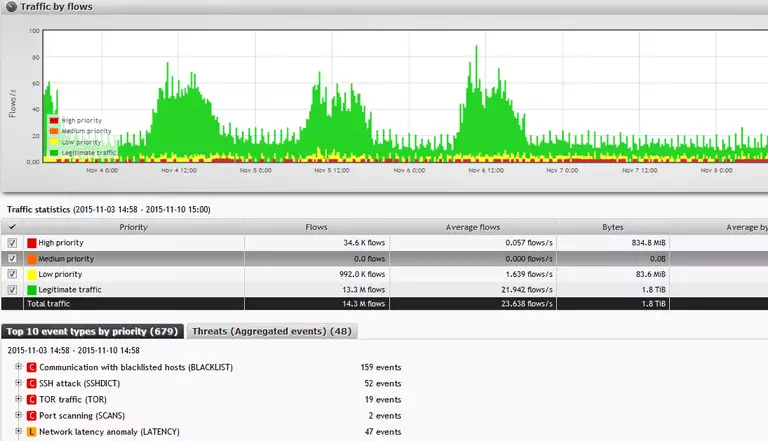Click critical icon beside blacklisted hosts event
The height and width of the screenshot is (441, 768).
(31, 368)
